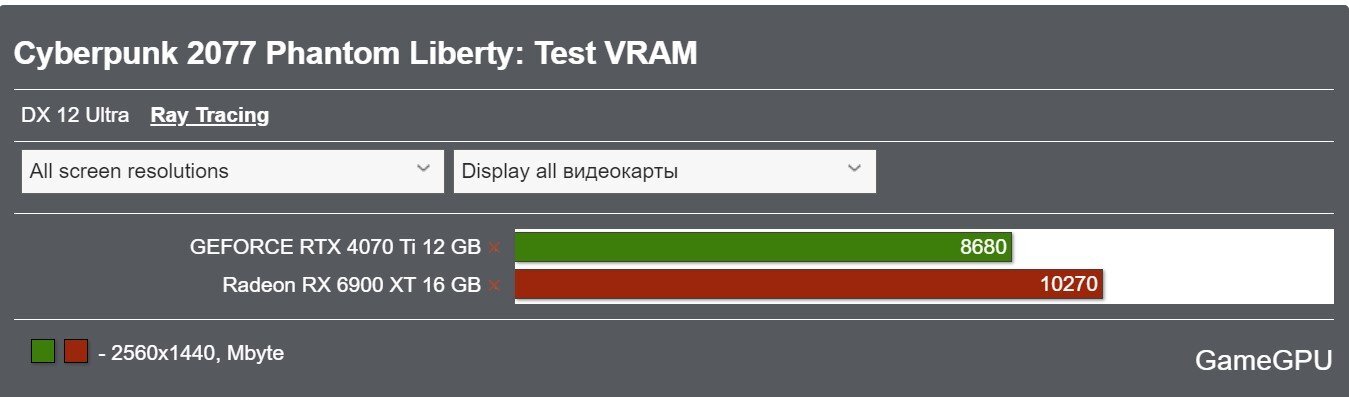The height and width of the screenshot is (397, 1349).
Task: Open the Display all видеокарты dropdown
Action: 665,171
